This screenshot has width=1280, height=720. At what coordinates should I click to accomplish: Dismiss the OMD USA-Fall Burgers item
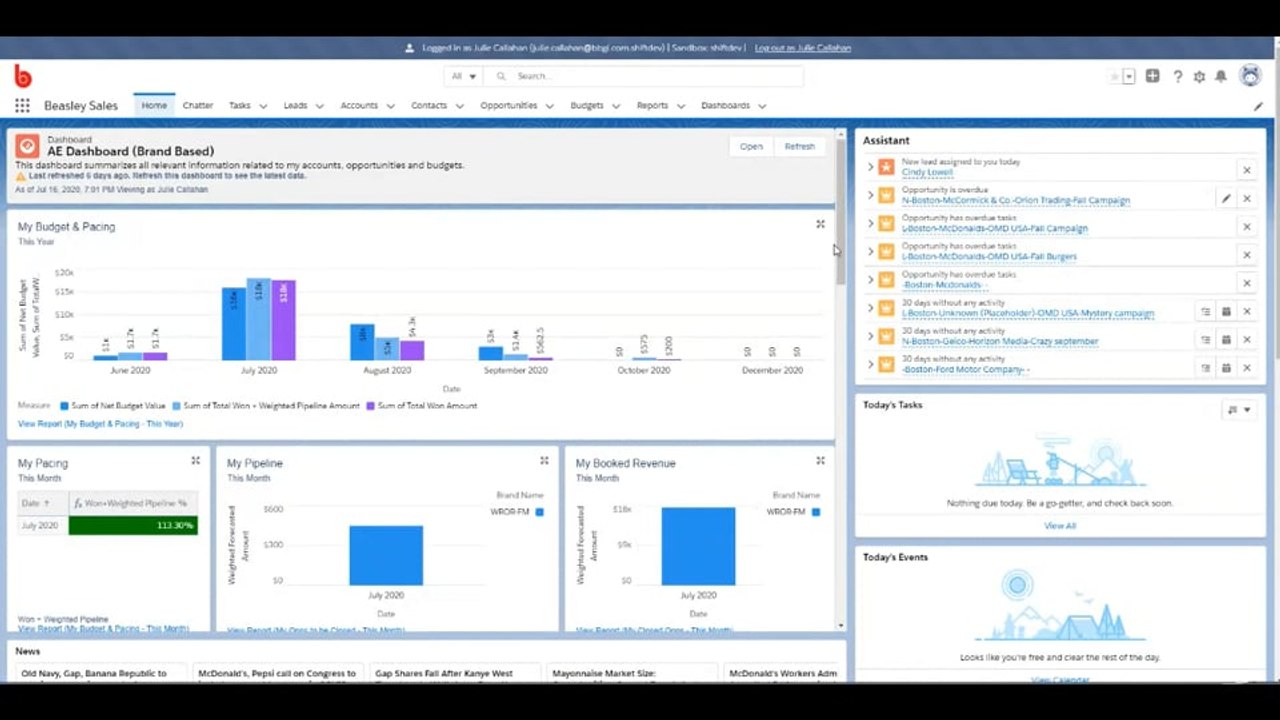click(x=1247, y=255)
